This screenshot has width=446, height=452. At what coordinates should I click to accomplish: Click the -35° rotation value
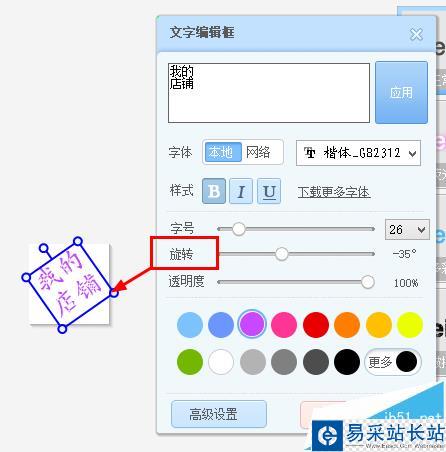(404, 254)
